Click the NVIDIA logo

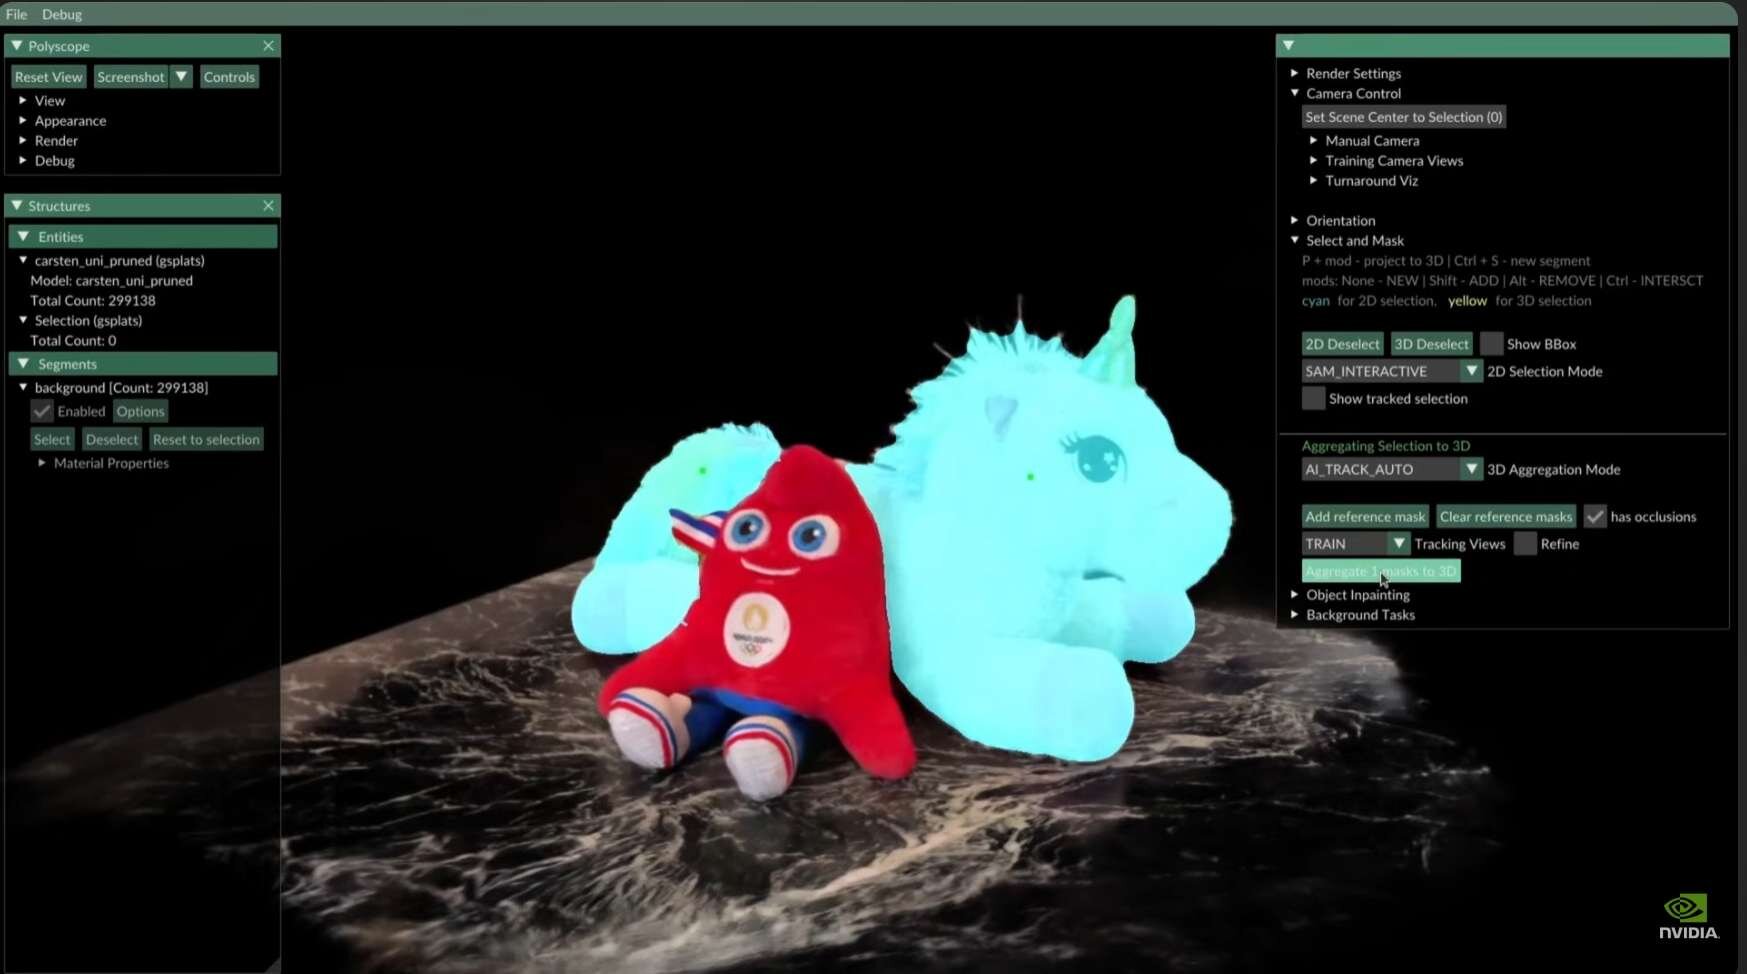1688,916
